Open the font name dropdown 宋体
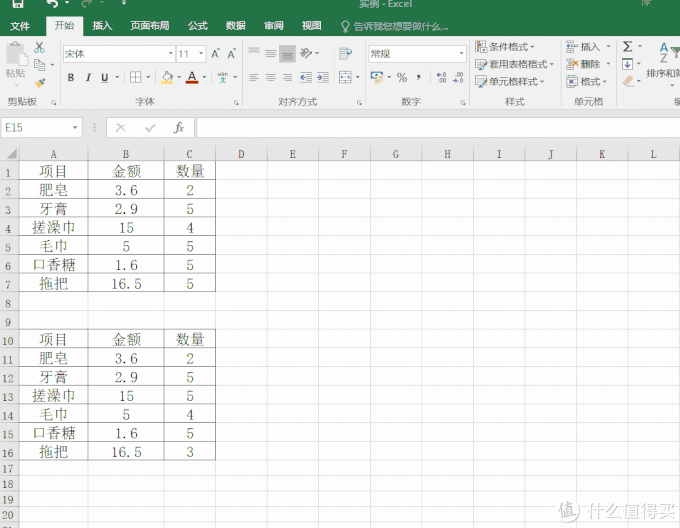The image size is (680, 528). (x=119, y=54)
